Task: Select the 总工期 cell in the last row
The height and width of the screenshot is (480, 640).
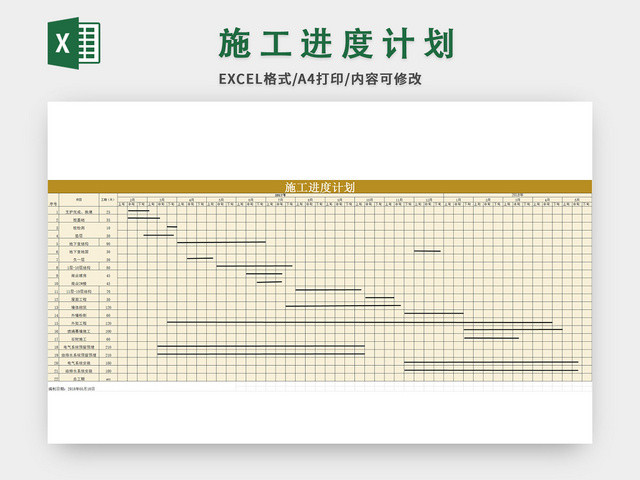Action: click(x=79, y=379)
